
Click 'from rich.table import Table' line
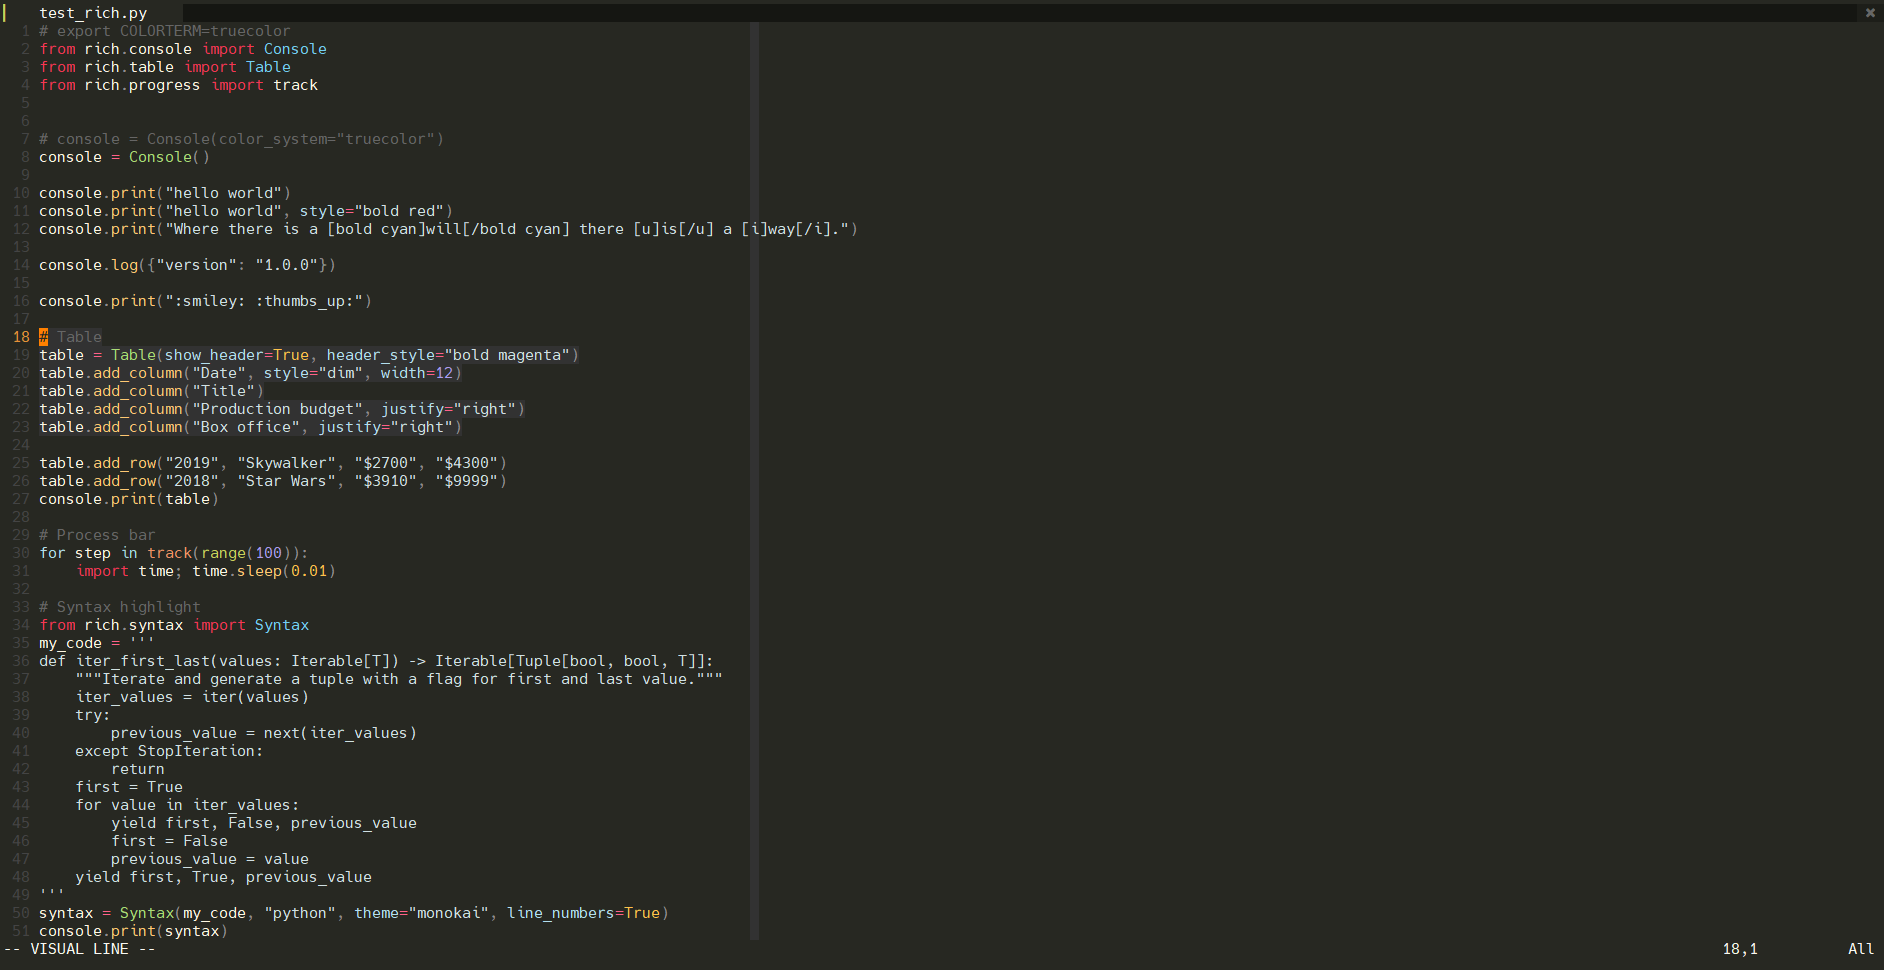pyautogui.click(x=165, y=67)
